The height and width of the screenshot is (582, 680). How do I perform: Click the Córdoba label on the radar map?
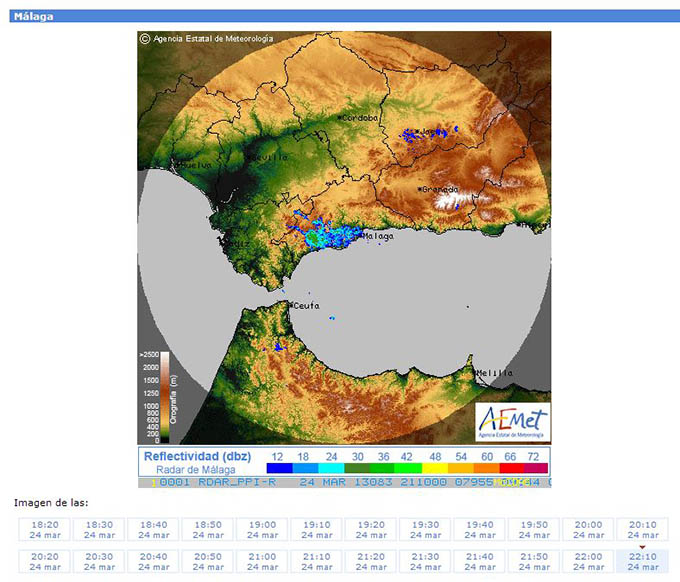click(x=360, y=118)
